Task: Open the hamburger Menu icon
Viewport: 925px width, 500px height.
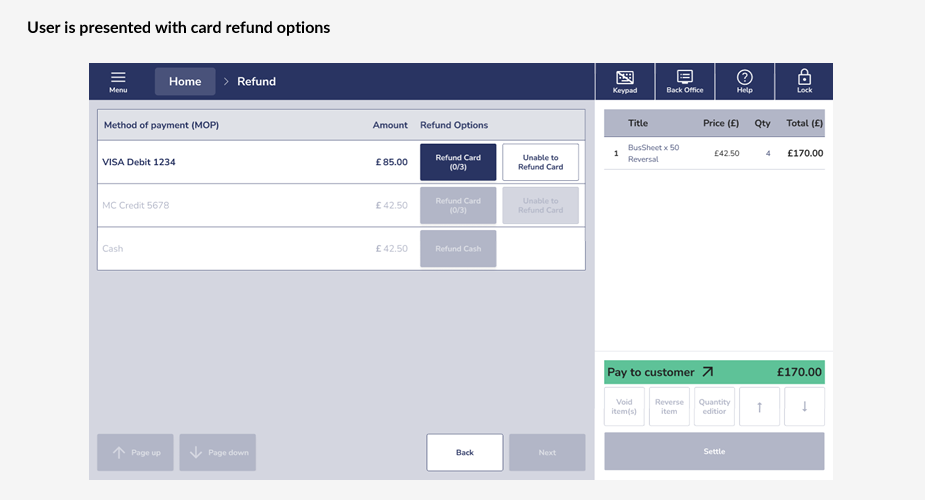Action: pos(118,81)
